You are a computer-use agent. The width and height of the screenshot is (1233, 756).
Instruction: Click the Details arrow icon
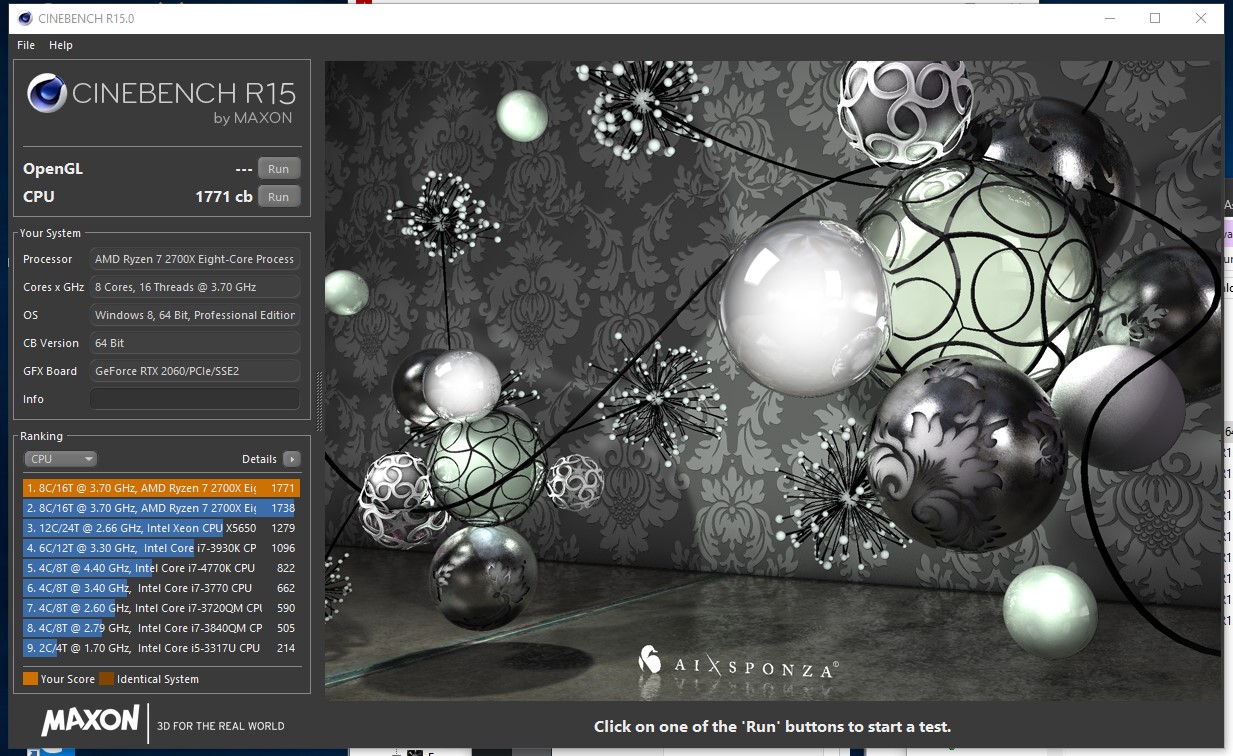[x=291, y=458]
